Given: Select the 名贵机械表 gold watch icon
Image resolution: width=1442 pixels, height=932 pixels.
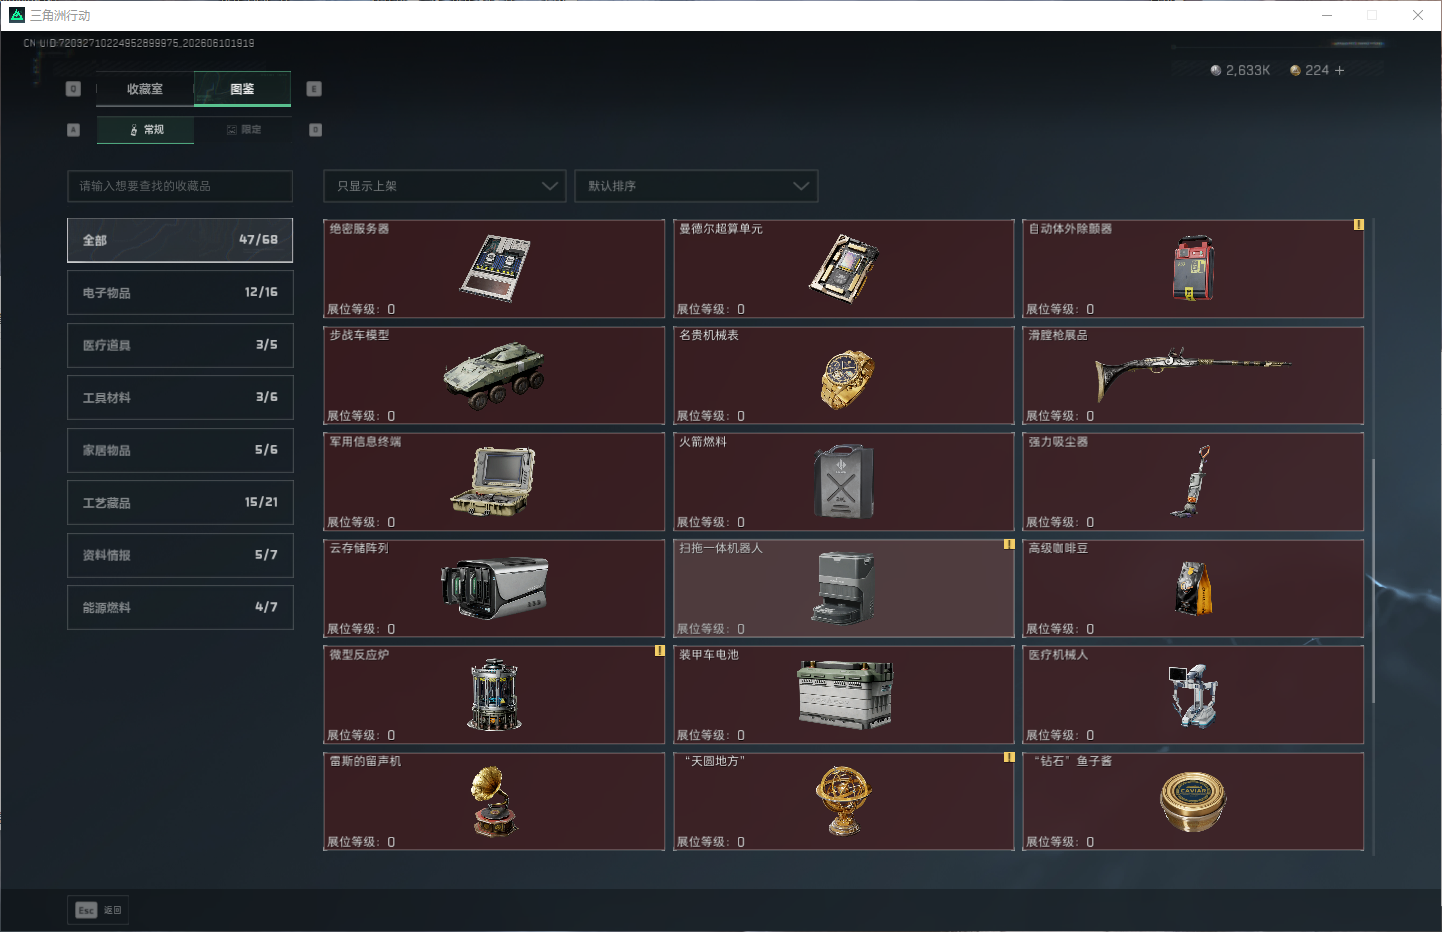Looking at the screenshot, I should (846, 379).
